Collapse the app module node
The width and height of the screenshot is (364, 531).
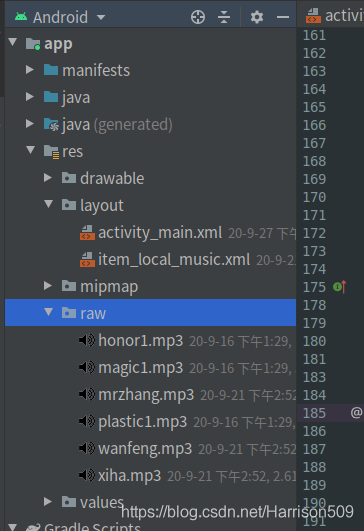pos(13,42)
